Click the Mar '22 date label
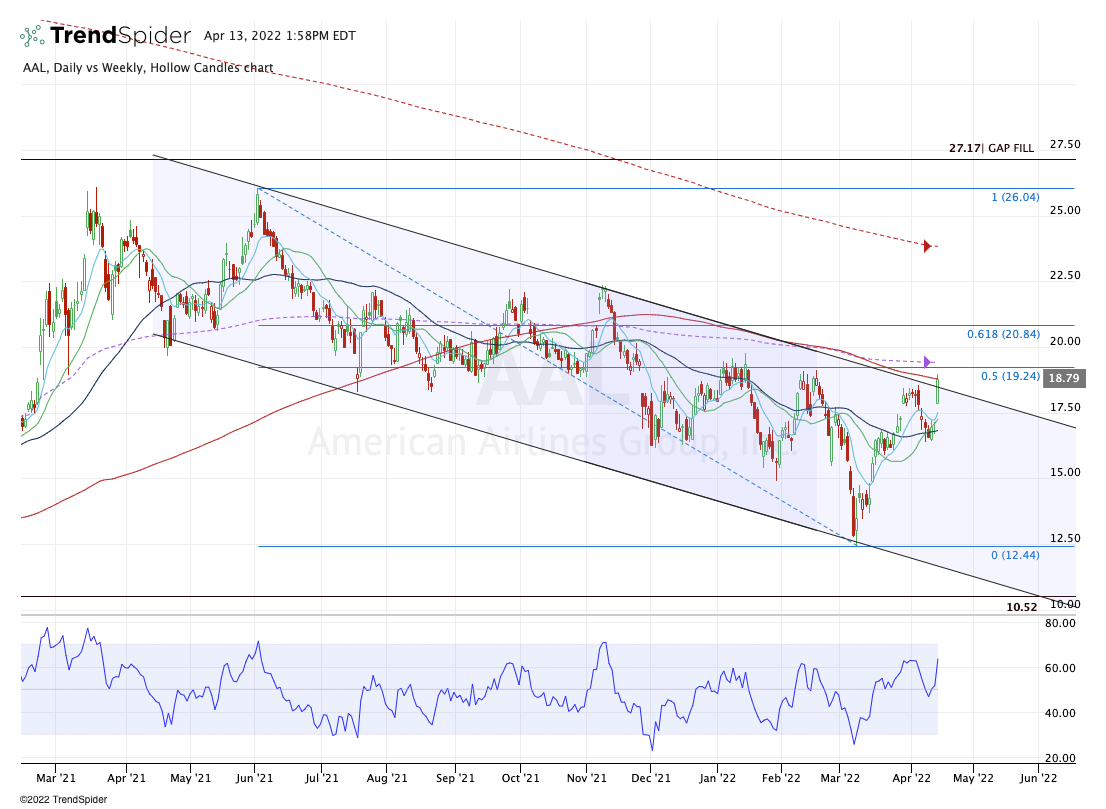 (x=840, y=778)
